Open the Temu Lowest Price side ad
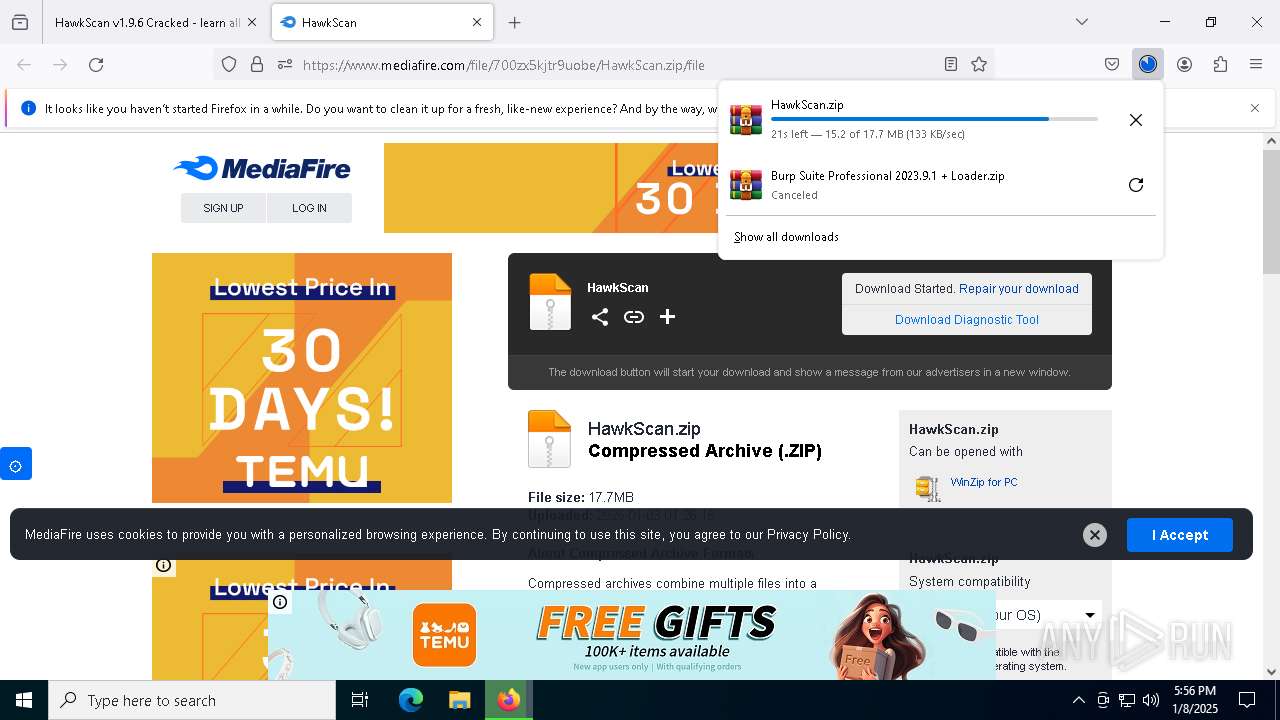Viewport: 1280px width, 720px height. (302, 378)
